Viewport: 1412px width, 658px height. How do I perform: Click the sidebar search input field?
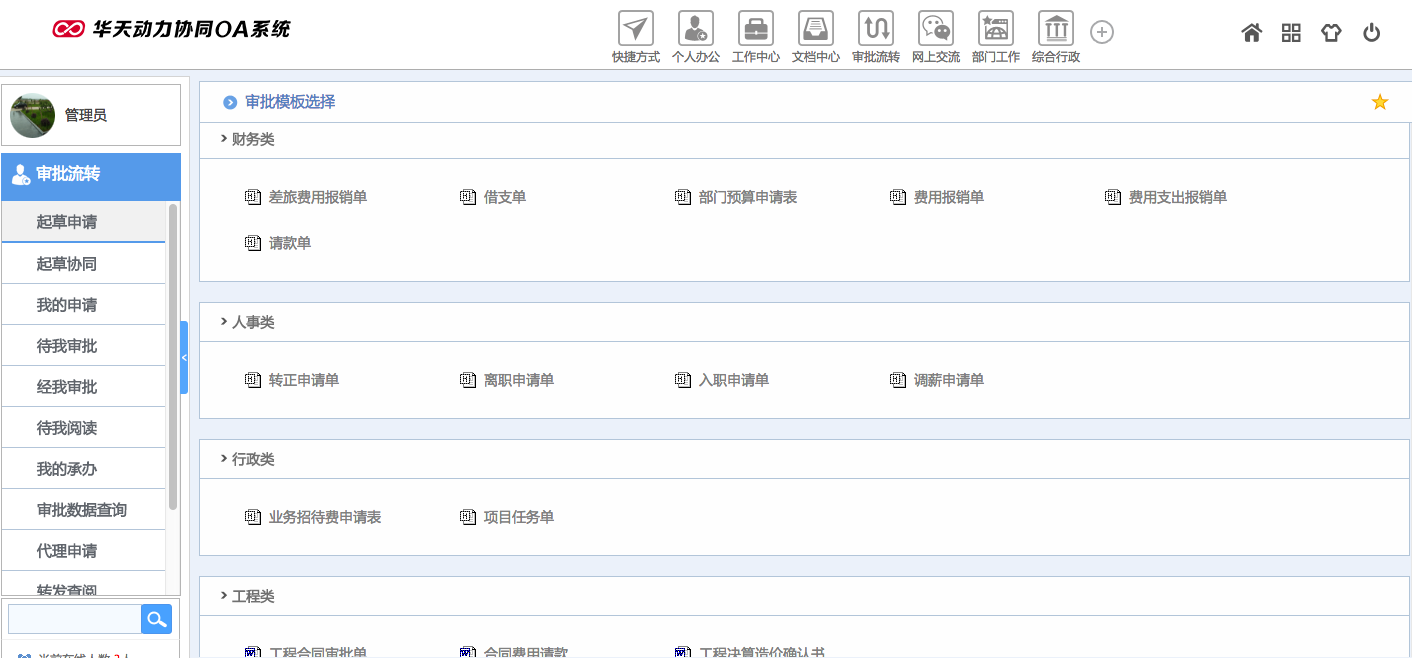pos(74,619)
